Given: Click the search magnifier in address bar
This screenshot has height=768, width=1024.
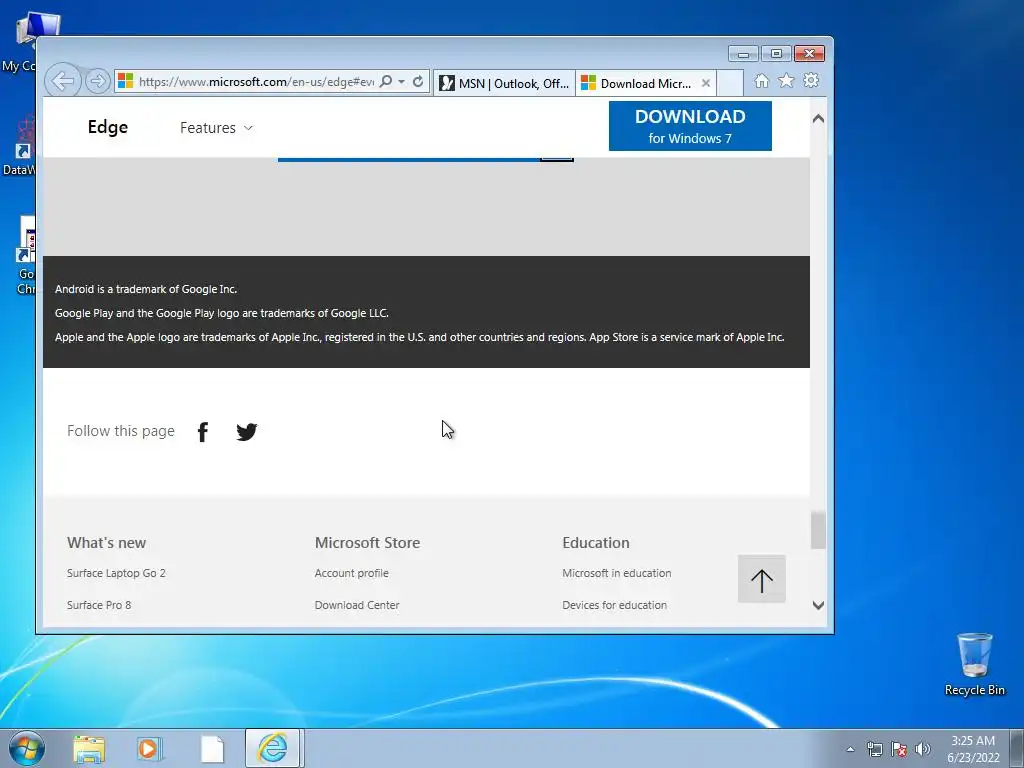Looking at the screenshot, I should (x=386, y=82).
